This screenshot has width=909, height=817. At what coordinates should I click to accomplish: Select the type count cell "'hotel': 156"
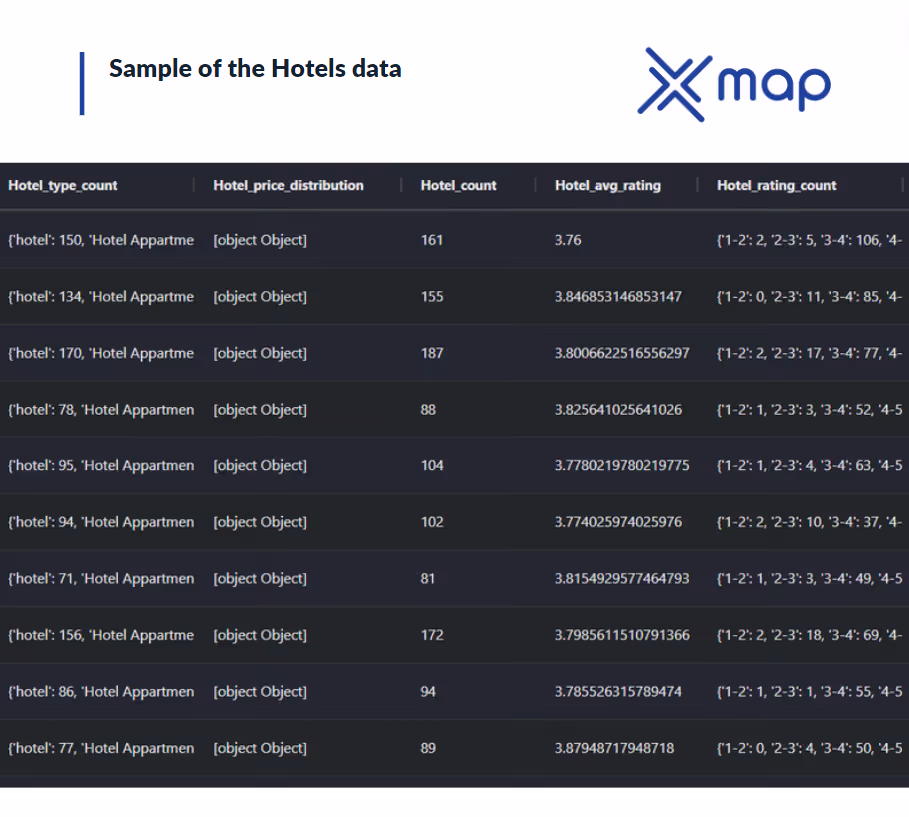click(101, 635)
